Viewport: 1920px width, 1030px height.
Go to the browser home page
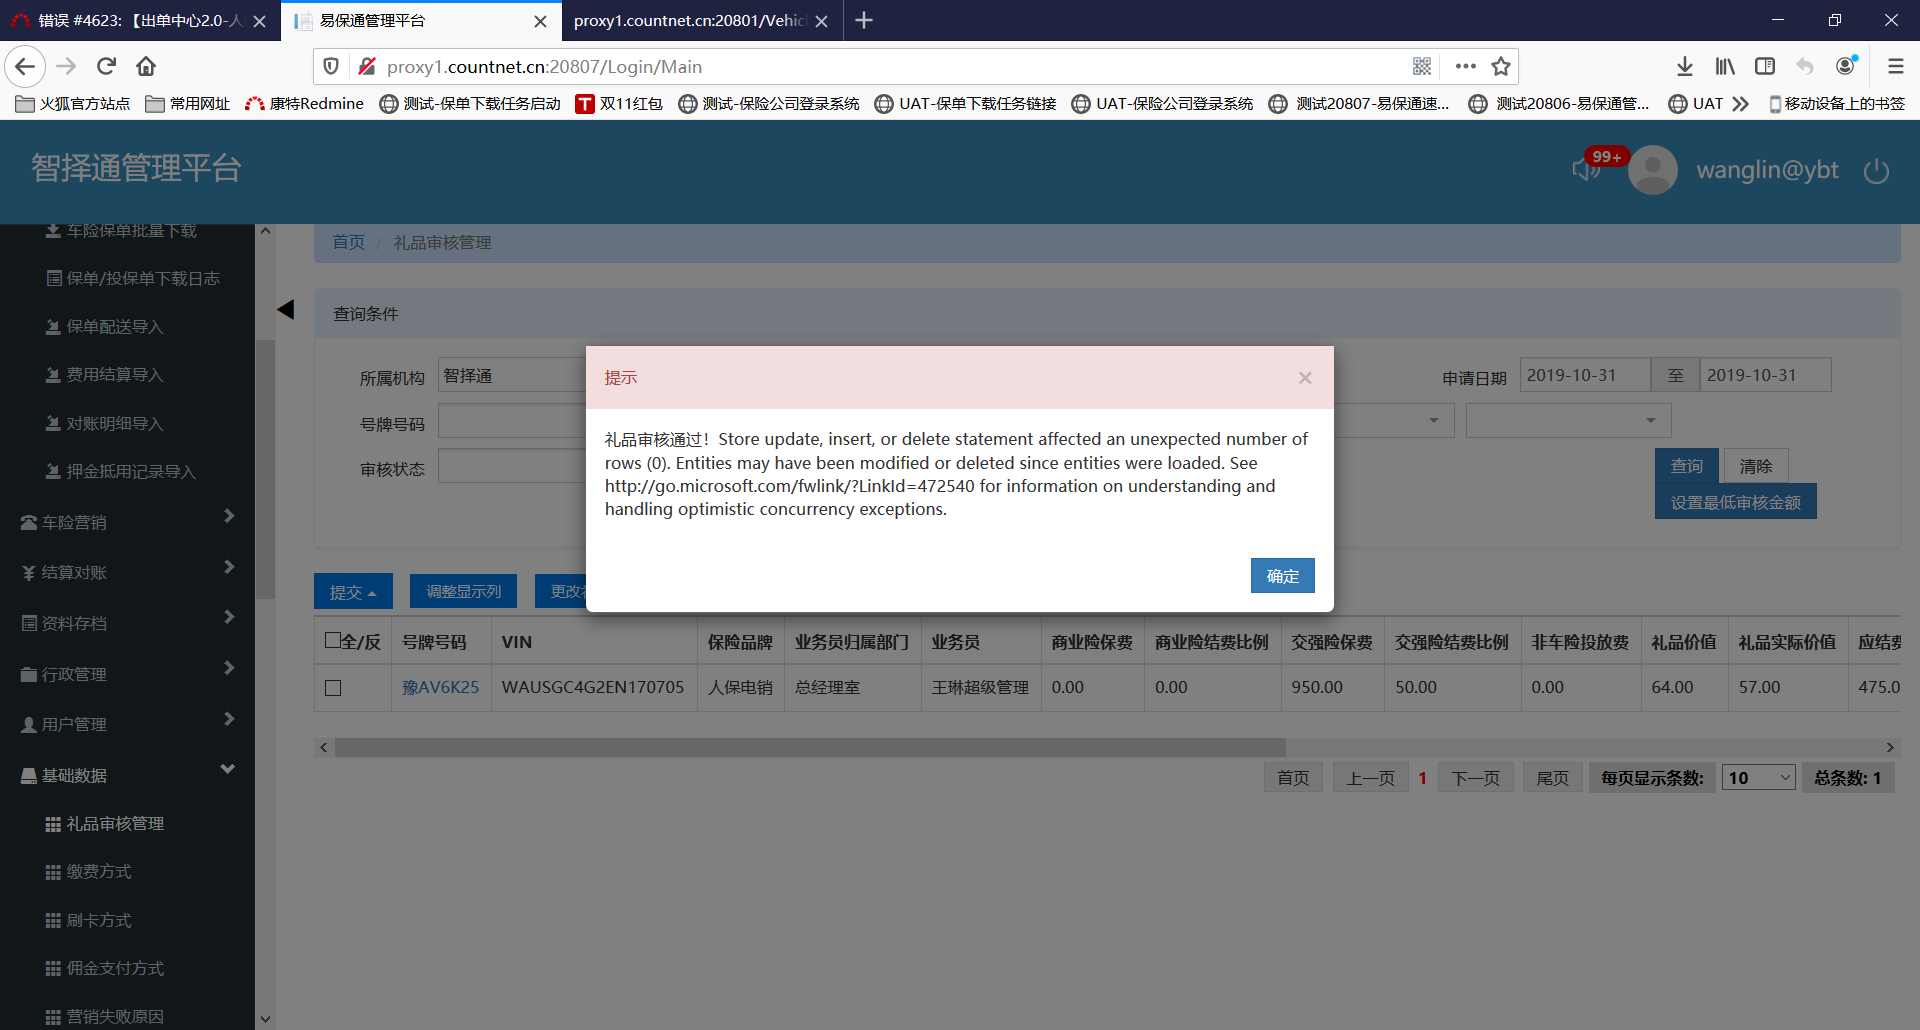pos(146,67)
